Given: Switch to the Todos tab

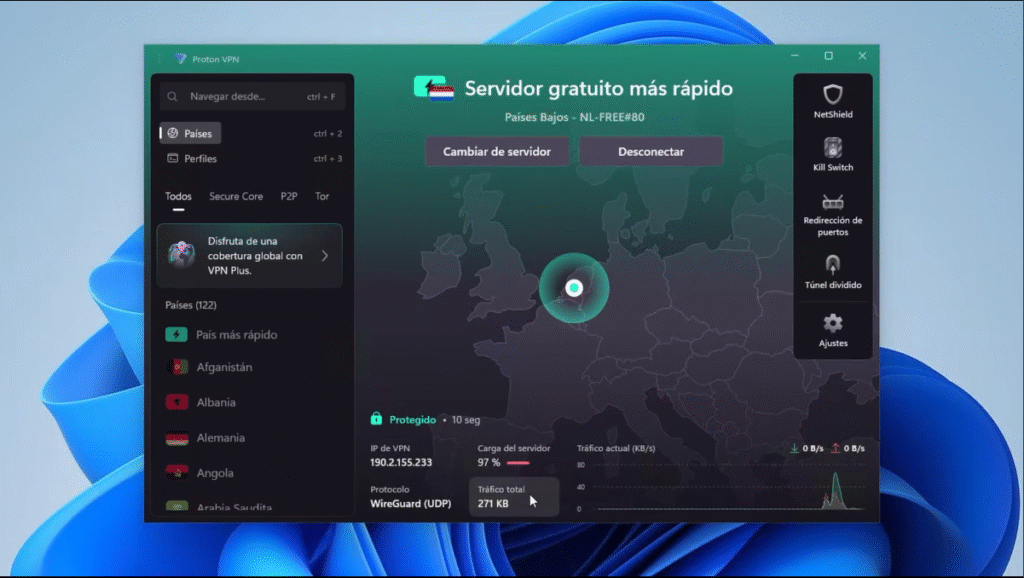Looking at the screenshot, I should 178,196.
